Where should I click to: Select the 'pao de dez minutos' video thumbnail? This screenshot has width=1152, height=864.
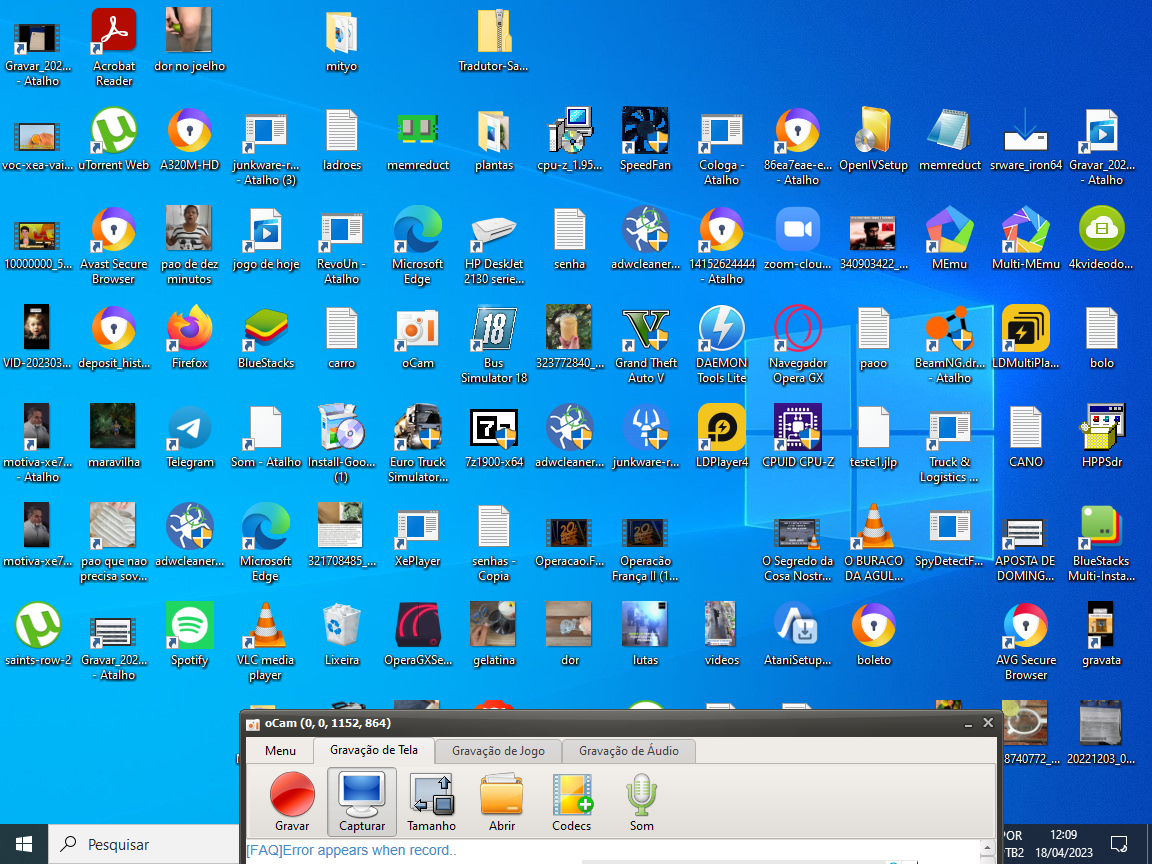coord(190,245)
